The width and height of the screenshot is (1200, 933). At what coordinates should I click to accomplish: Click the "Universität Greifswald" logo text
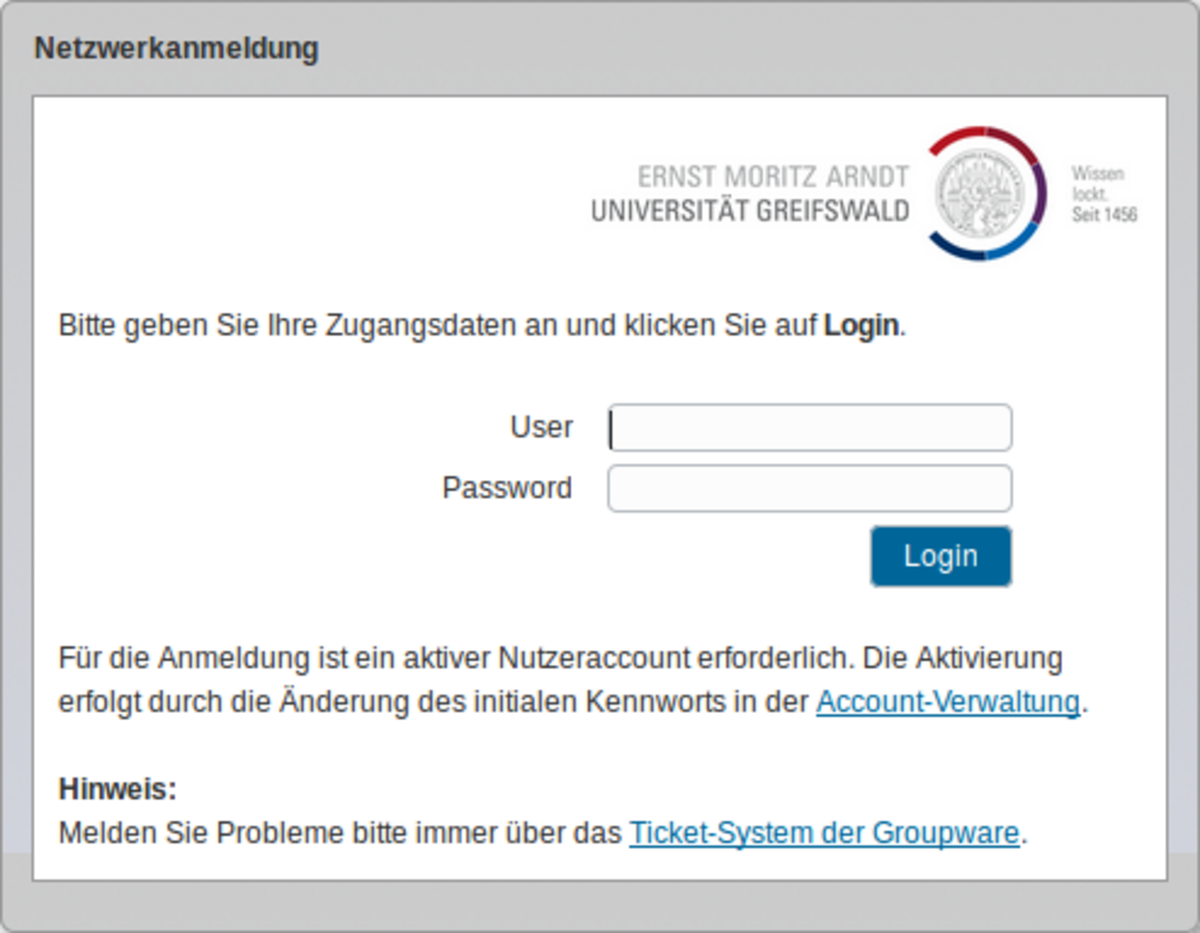click(x=750, y=211)
